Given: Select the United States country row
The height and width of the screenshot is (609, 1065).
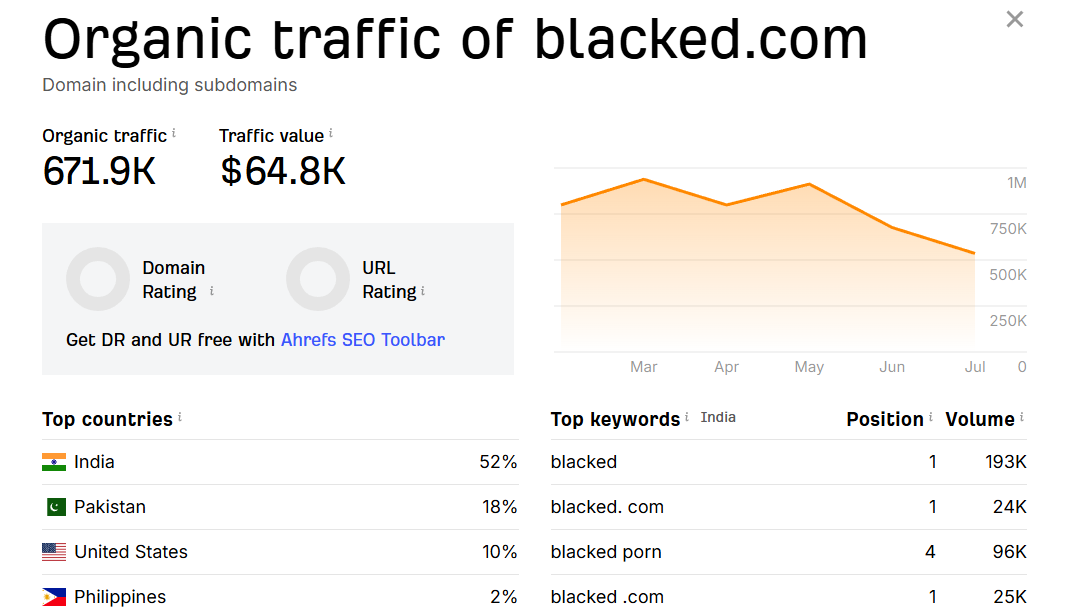Looking at the screenshot, I should pyautogui.click(x=280, y=551).
